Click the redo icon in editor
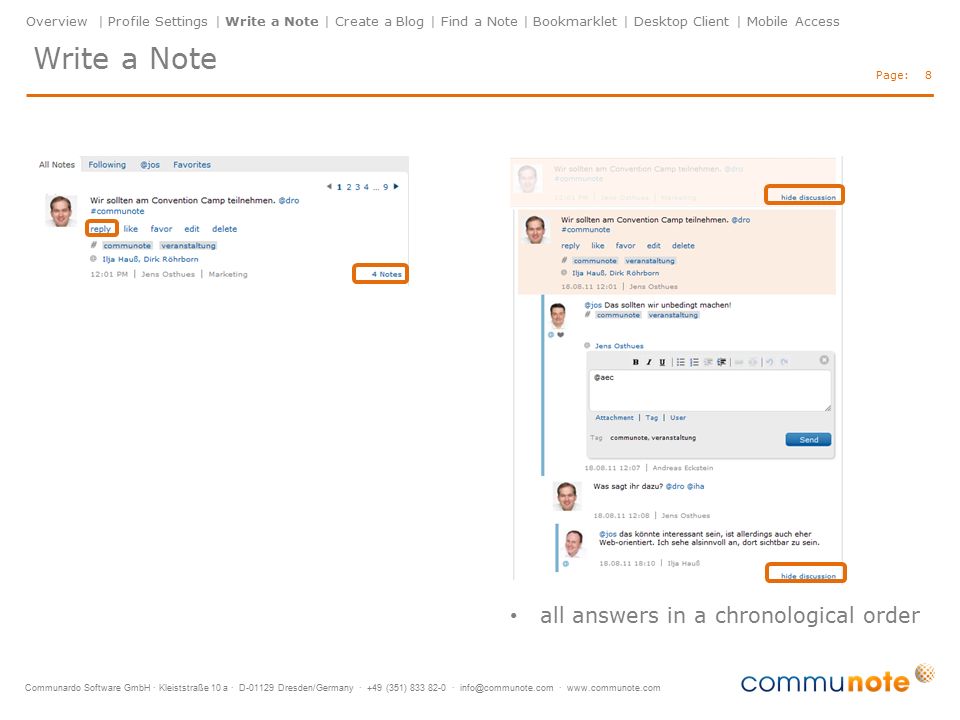 [784, 362]
